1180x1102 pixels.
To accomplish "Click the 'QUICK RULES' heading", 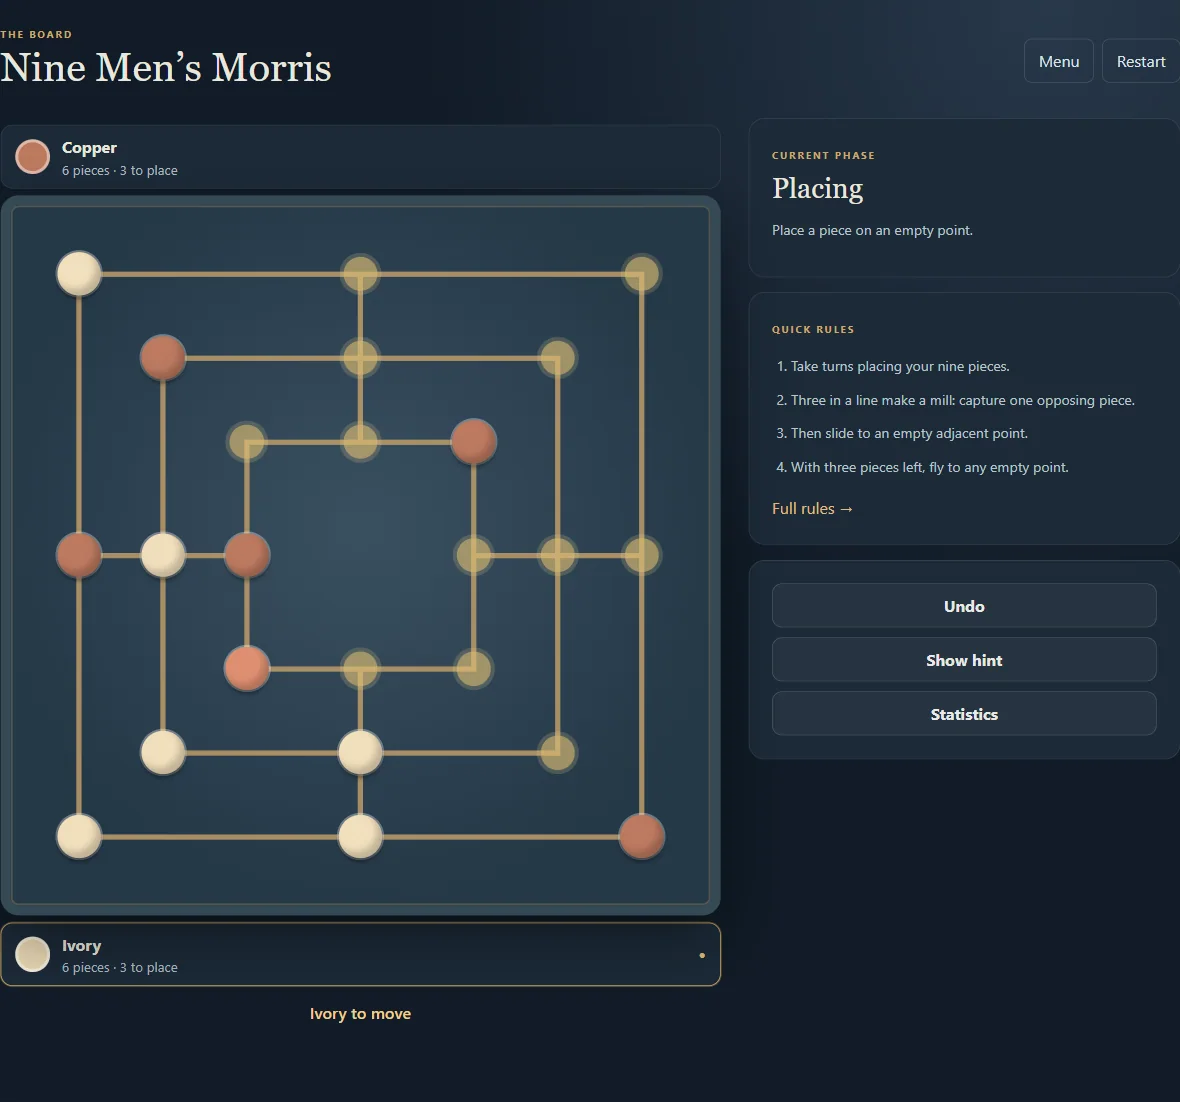I will (813, 330).
